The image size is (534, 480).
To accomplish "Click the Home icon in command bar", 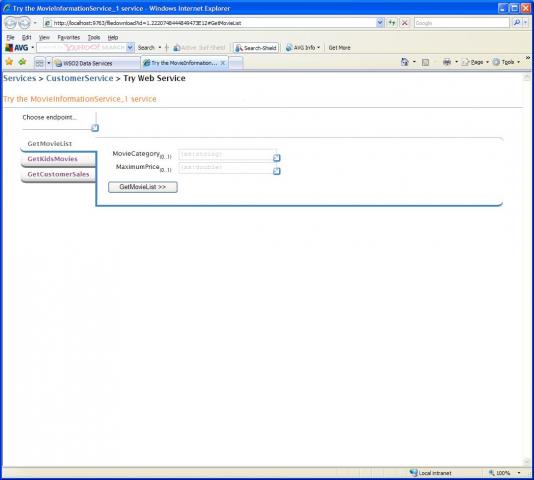I will (x=405, y=62).
